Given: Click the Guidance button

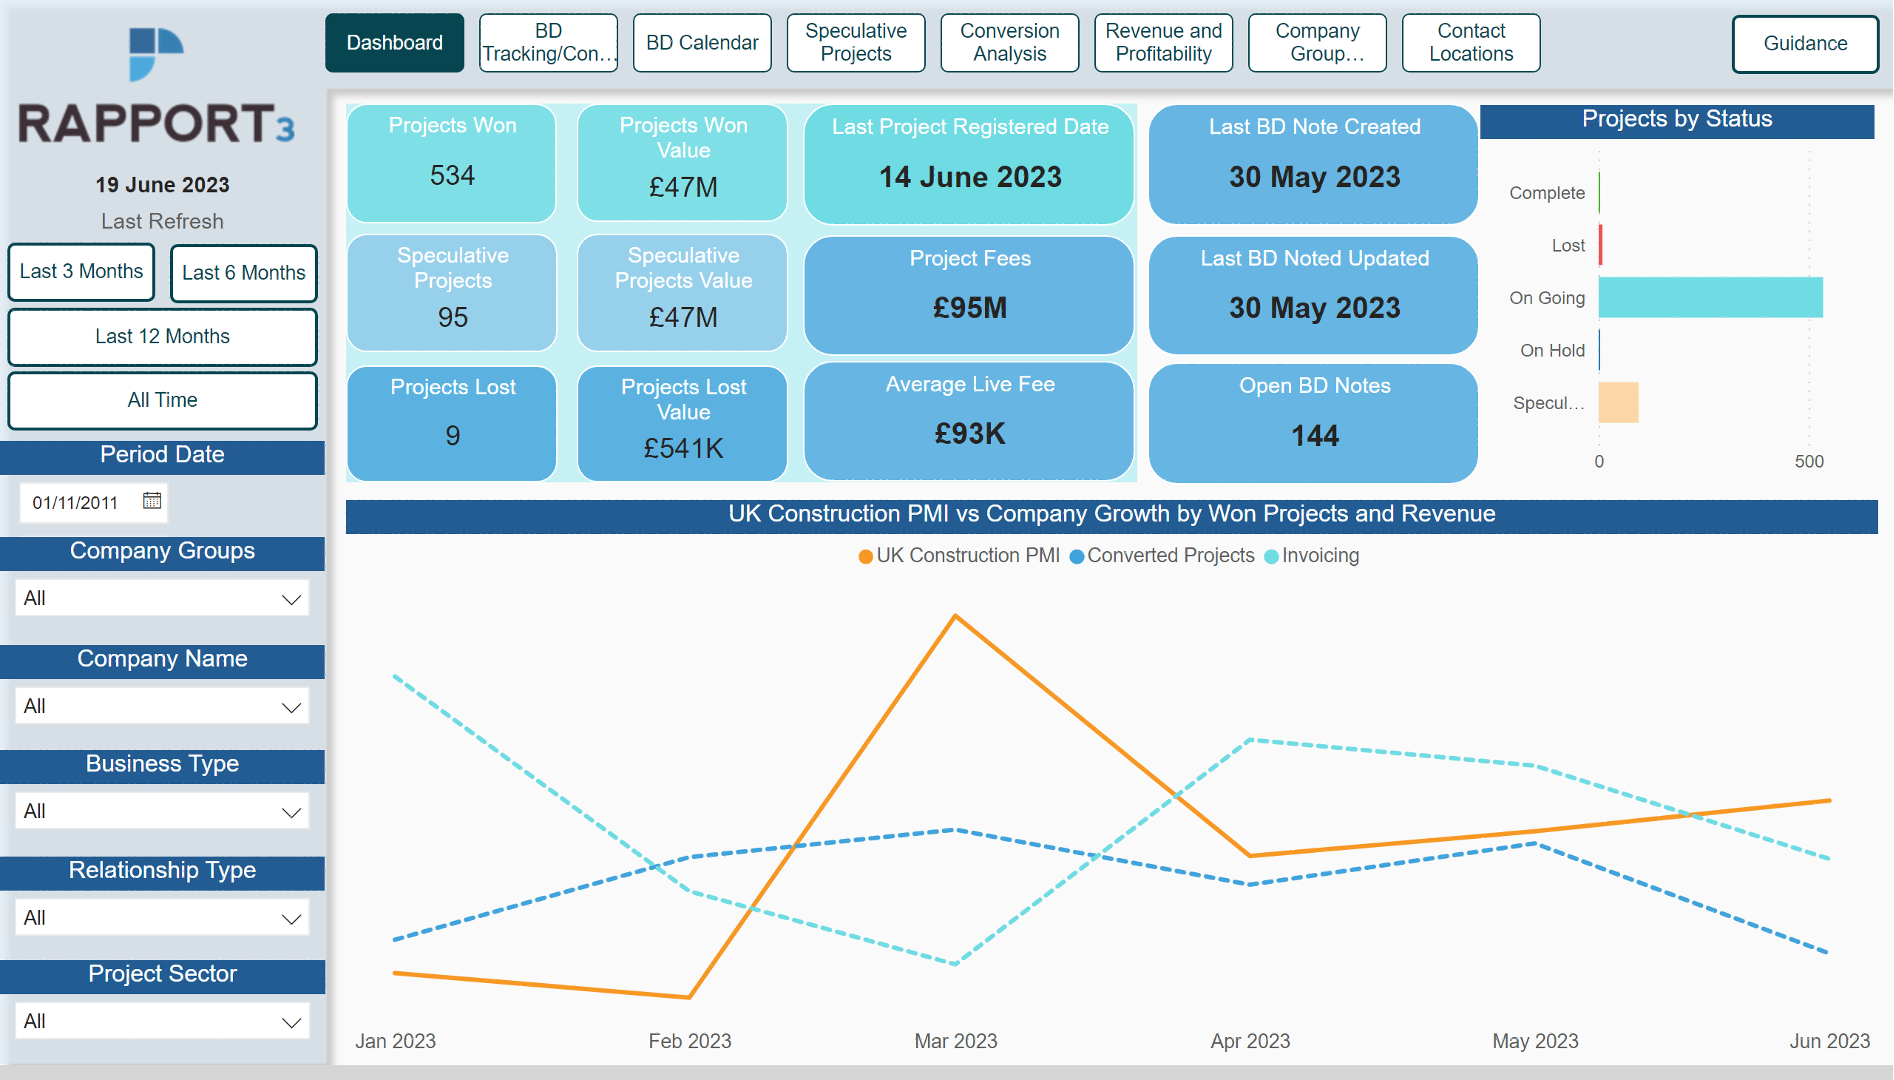Looking at the screenshot, I should [x=1805, y=44].
